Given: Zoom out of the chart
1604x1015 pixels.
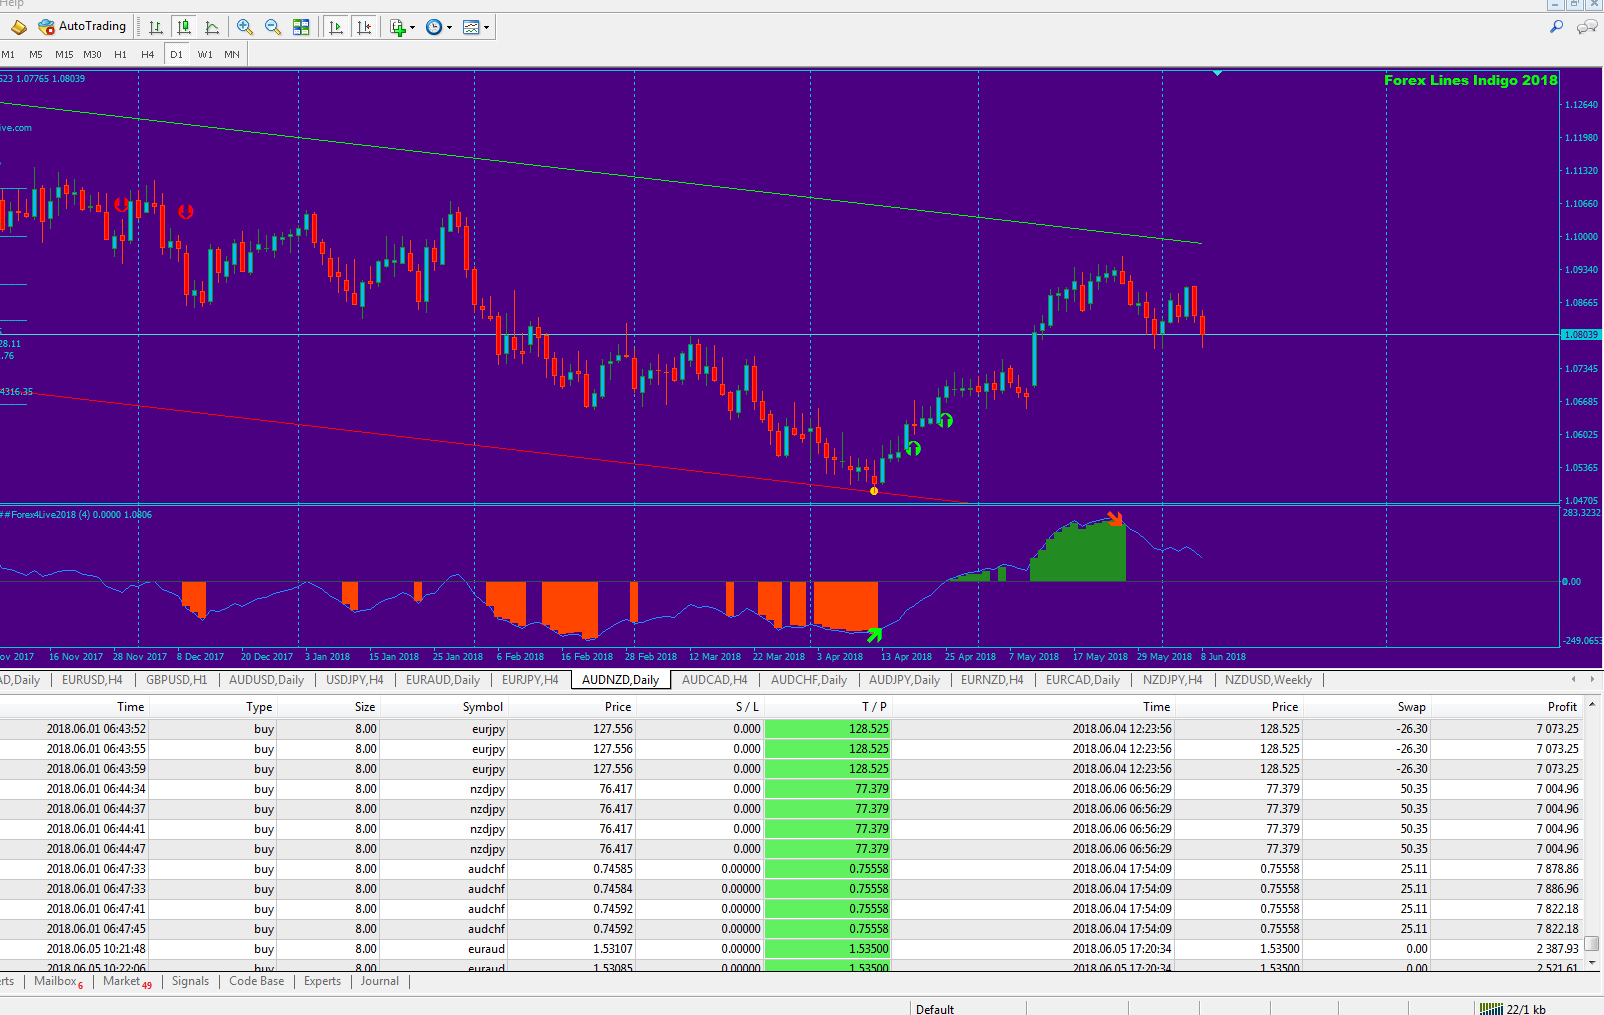Looking at the screenshot, I should click(x=273, y=27).
